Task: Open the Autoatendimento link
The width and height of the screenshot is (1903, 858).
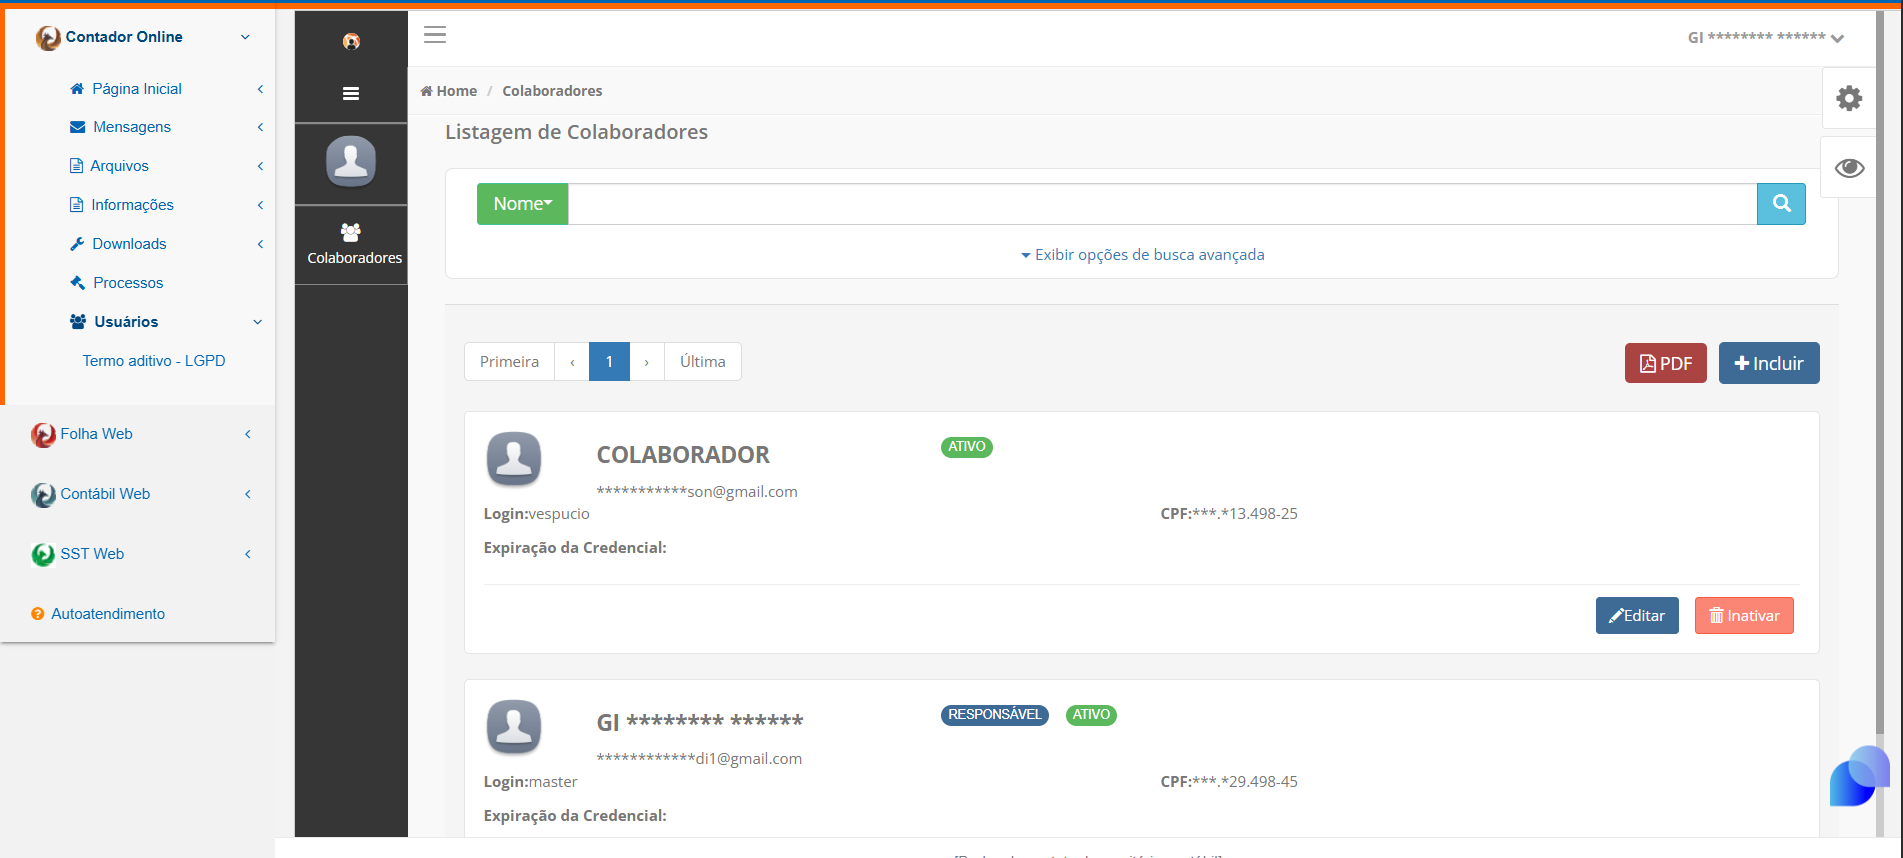Action: tap(108, 614)
